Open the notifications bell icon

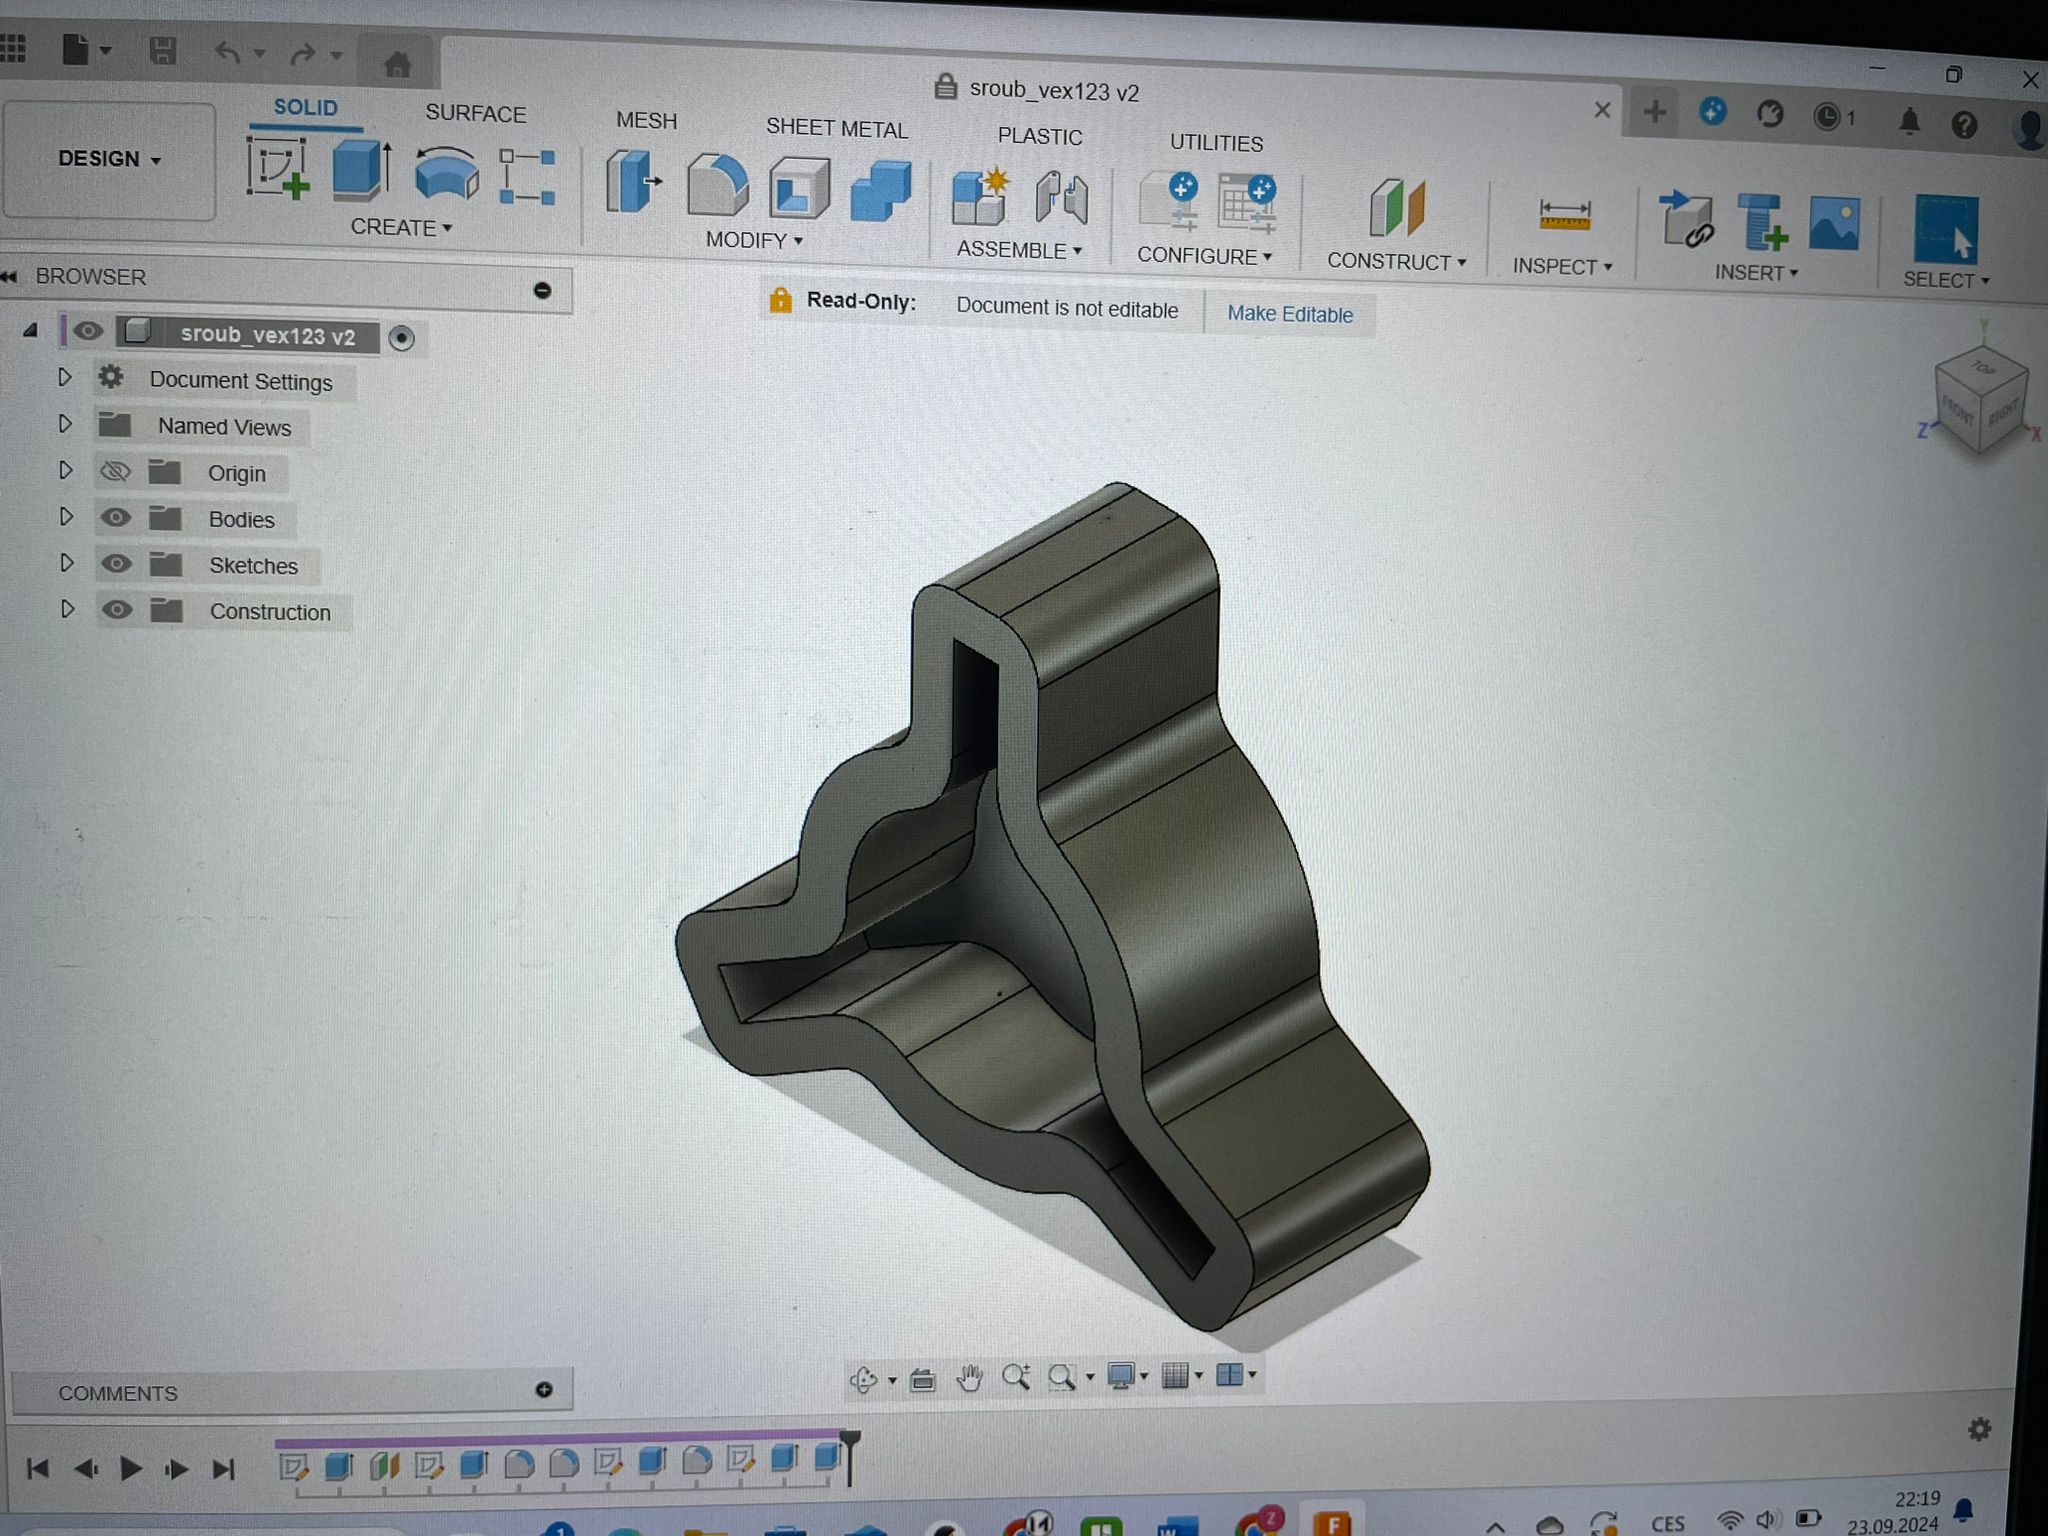1908,122
